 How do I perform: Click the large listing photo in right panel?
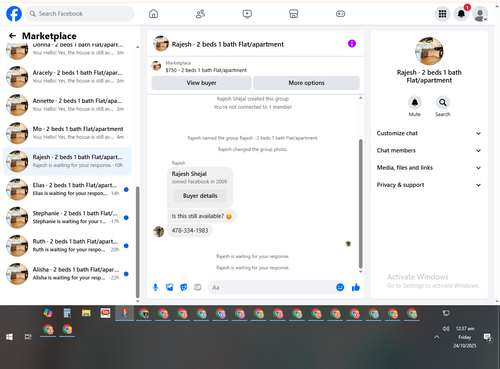coord(429,51)
